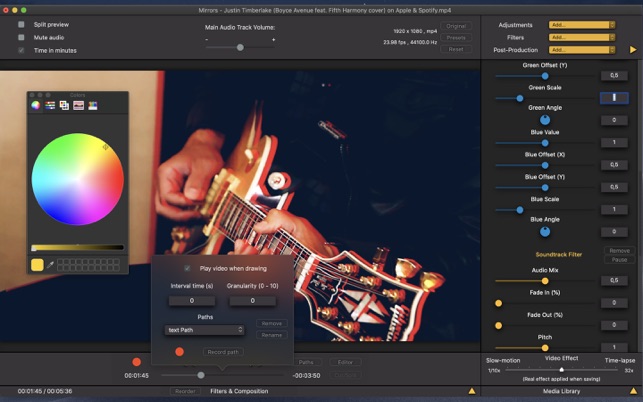Rotate the Green Angle dial
The width and height of the screenshot is (643, 402).
coord(545,120)
